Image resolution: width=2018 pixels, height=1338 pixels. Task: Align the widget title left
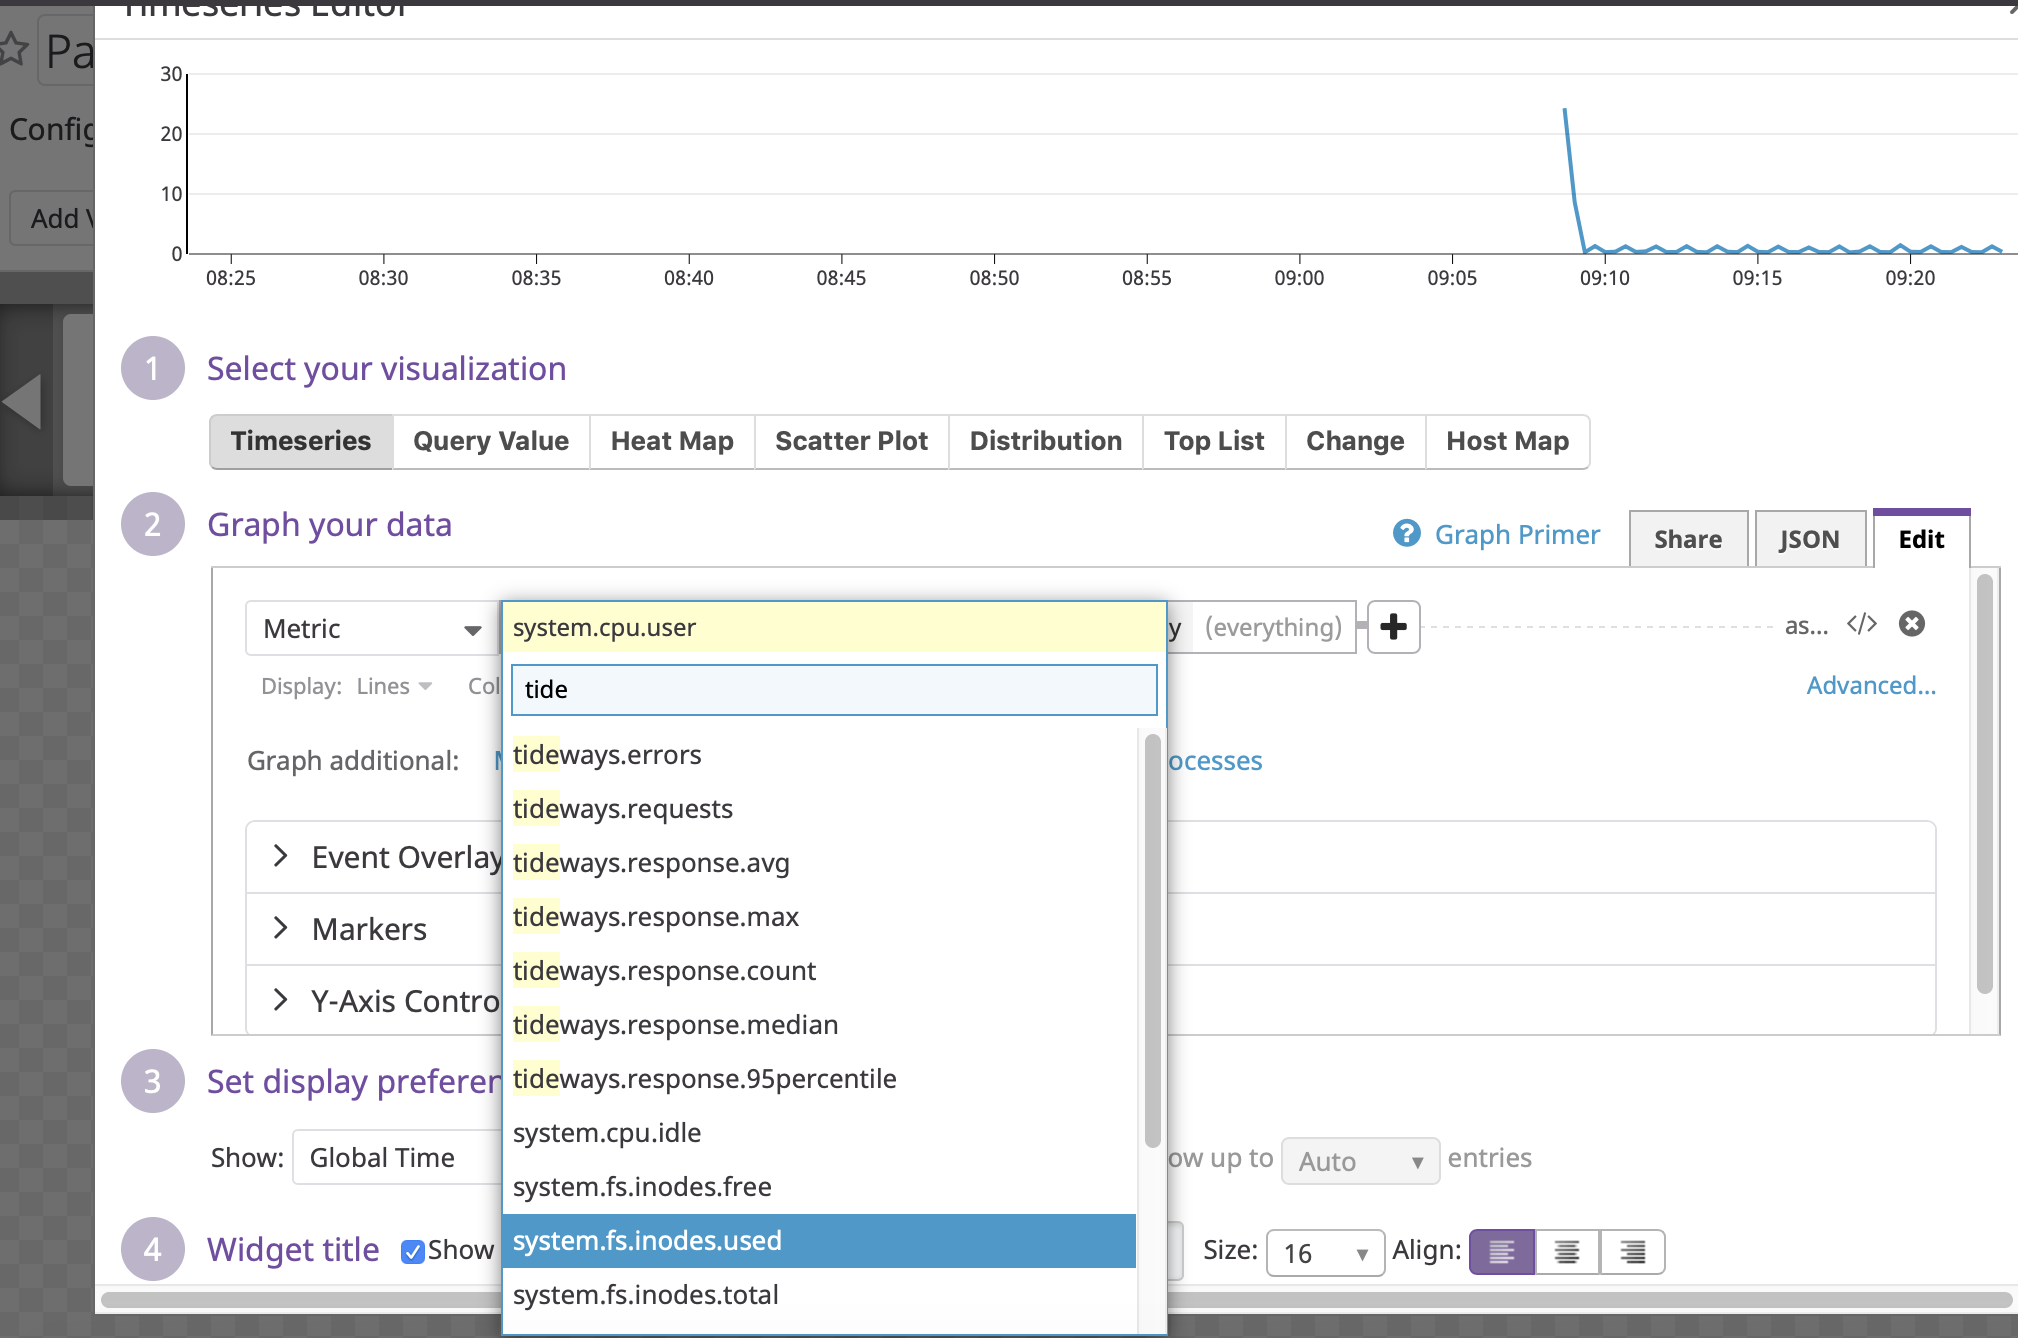tap(1501, 1252)
